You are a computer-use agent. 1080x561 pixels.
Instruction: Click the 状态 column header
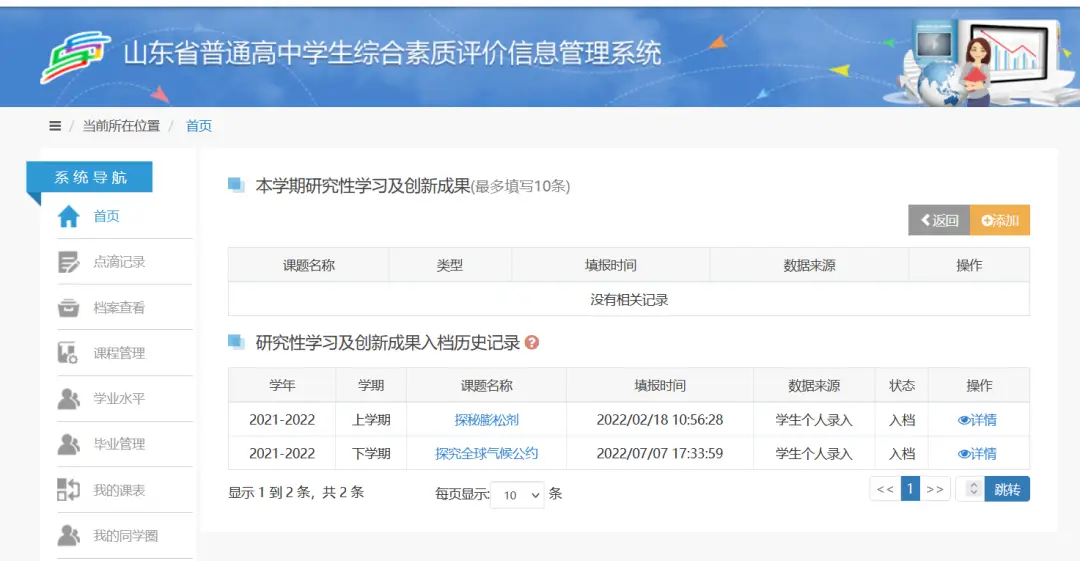[902, 385]
